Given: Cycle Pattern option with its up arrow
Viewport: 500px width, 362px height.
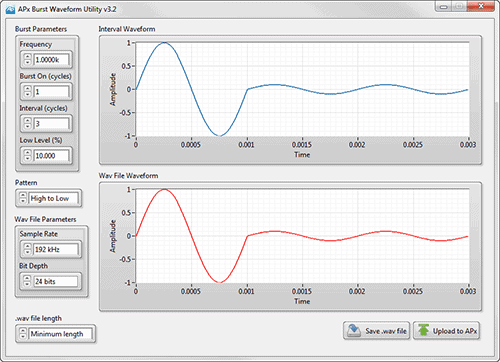Looking at the screenshot, I should click(23, 195).
